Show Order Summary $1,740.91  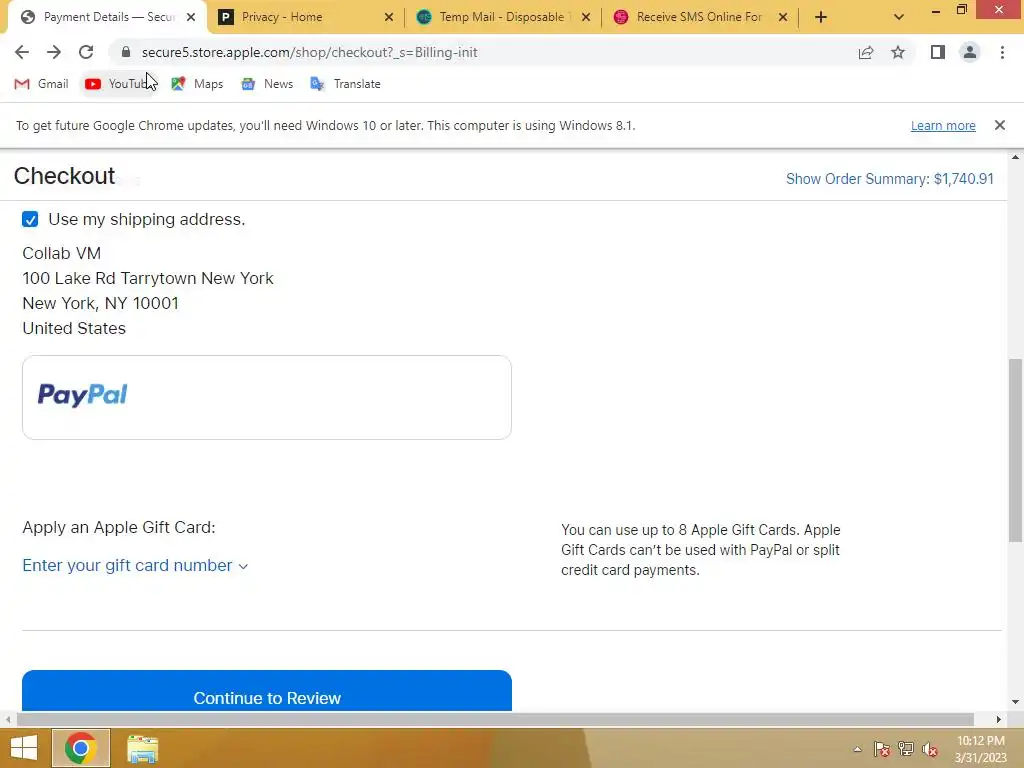pyautogui.click(x=889, y=179)
